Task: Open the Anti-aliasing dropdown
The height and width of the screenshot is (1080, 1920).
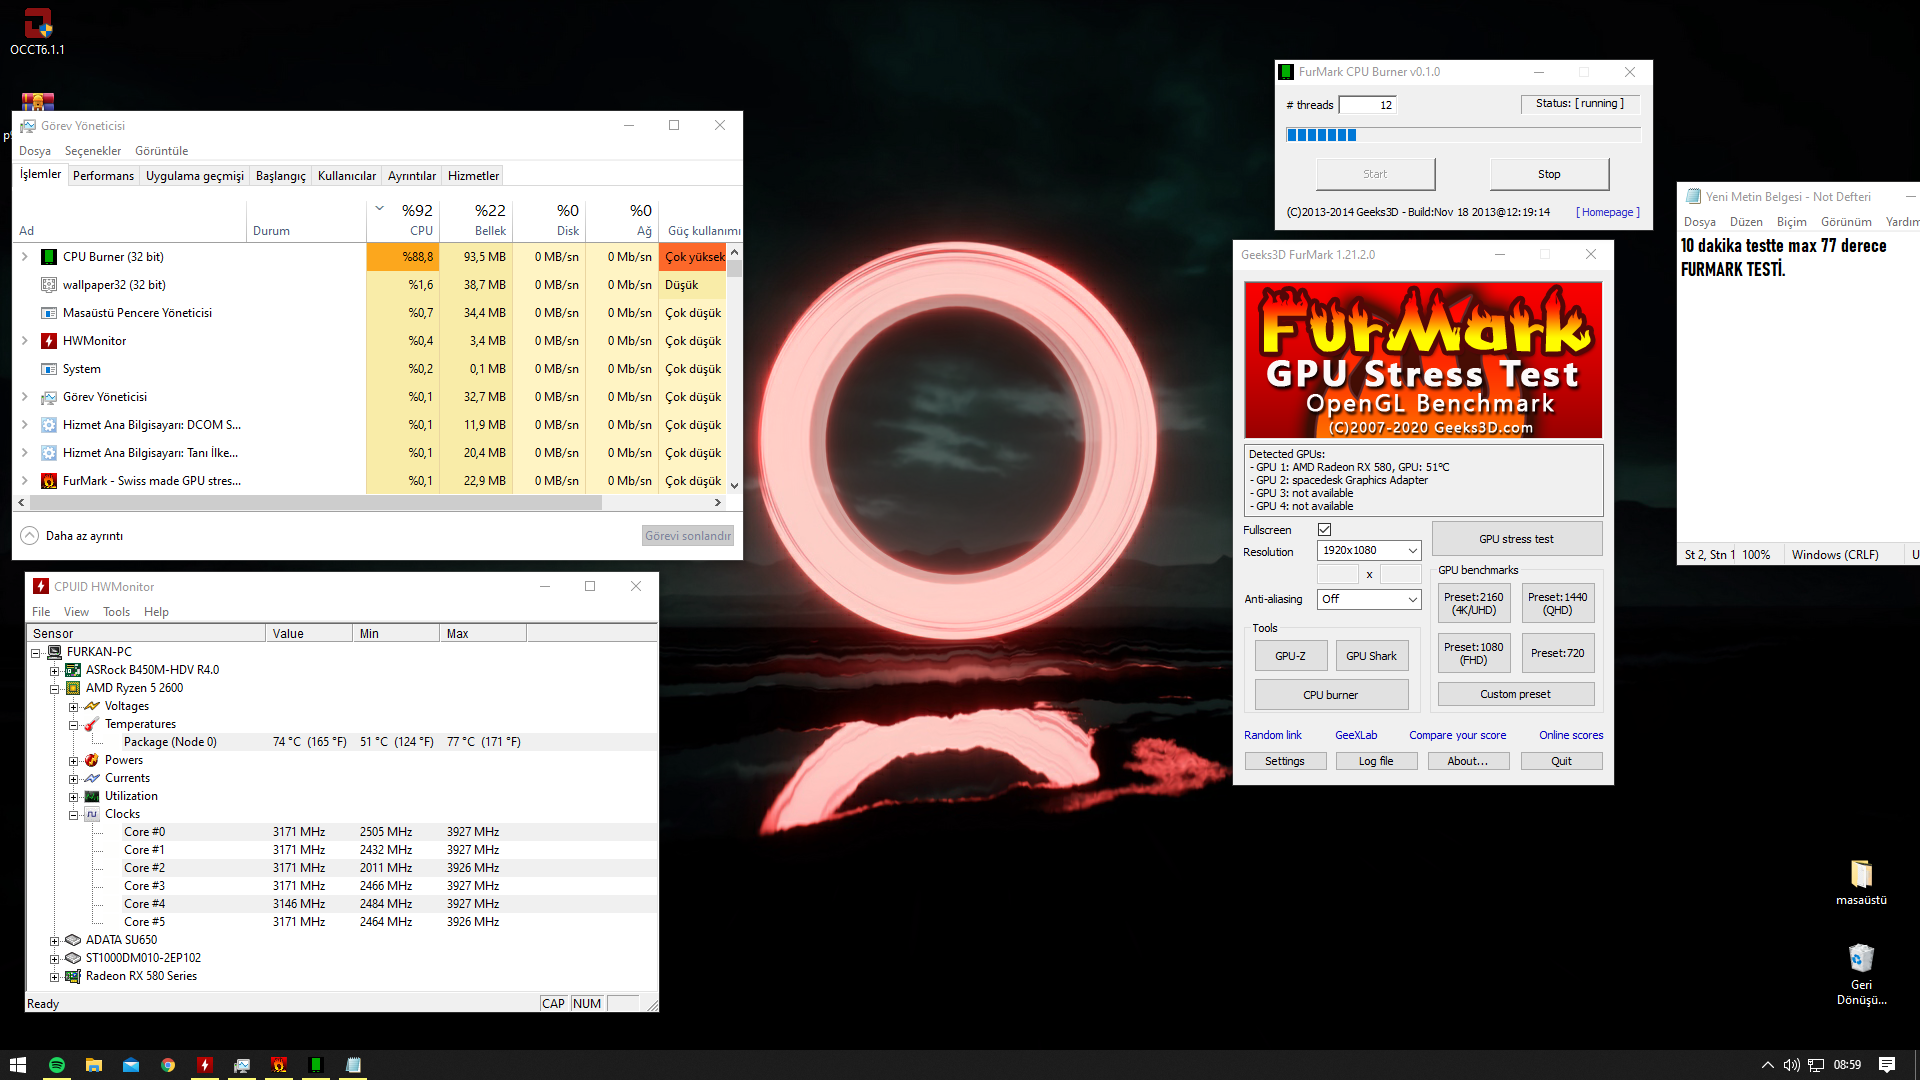Action: point(1369,599)
